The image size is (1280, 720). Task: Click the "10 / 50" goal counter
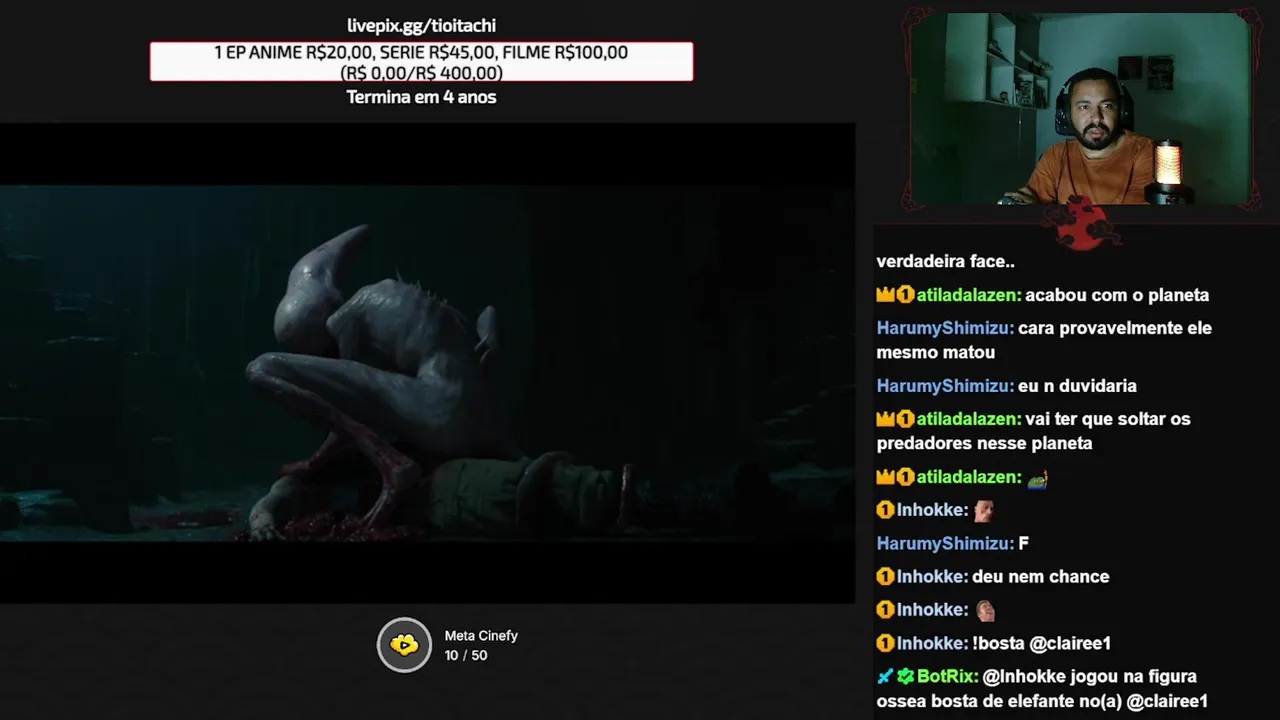pyautogui.click(x=466, y=655)
